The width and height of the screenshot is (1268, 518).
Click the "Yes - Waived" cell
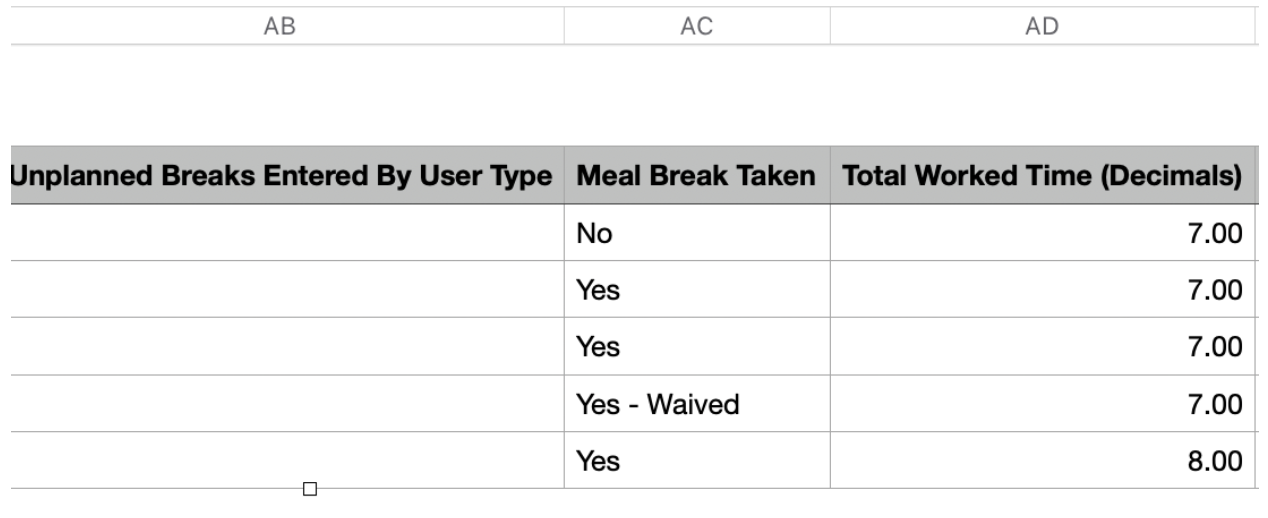[696, 404]
